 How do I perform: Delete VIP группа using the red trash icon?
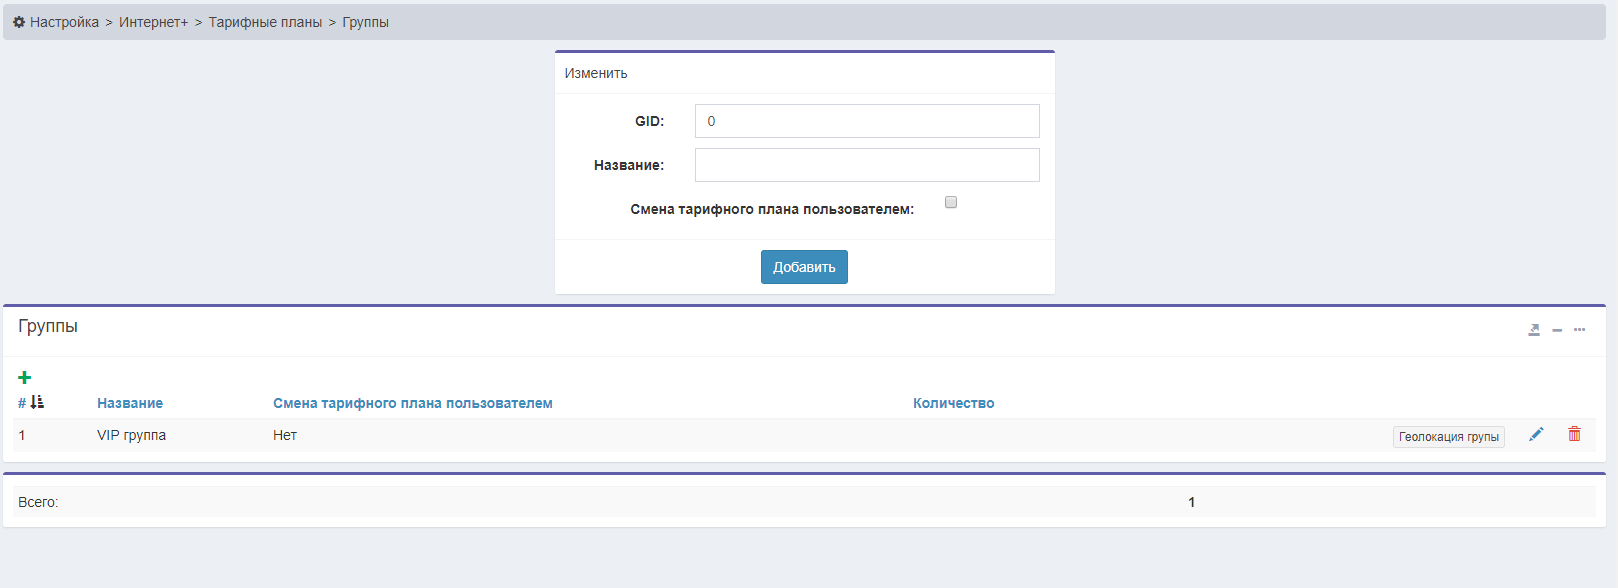point(1574,434)
